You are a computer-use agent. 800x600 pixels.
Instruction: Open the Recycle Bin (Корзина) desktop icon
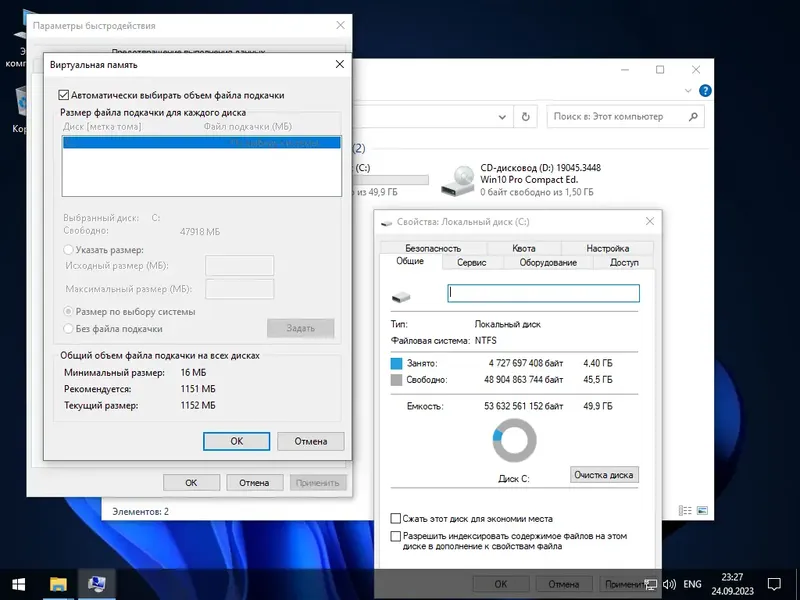(22, 100)
